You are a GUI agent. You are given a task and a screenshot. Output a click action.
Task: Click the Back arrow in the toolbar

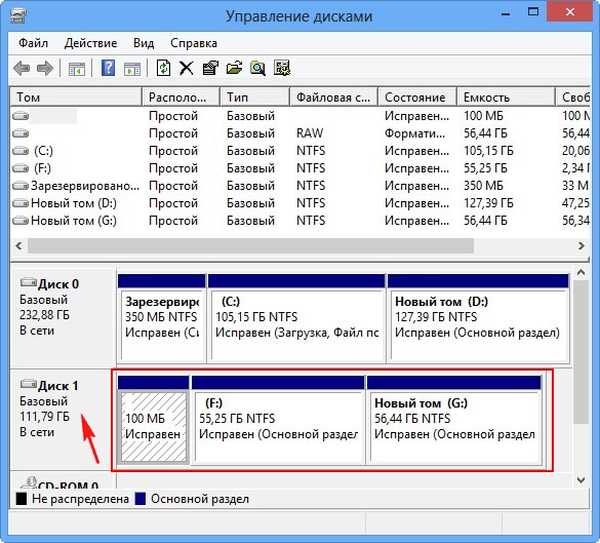point(21,68)
